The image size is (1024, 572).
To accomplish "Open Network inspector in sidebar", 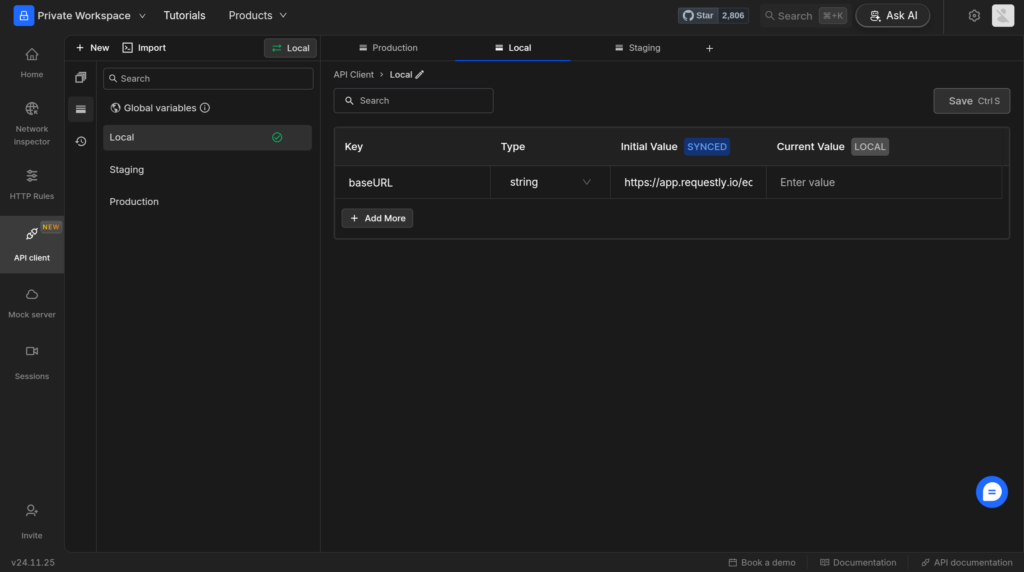I will pyautogui.click(x=31, y=123).
